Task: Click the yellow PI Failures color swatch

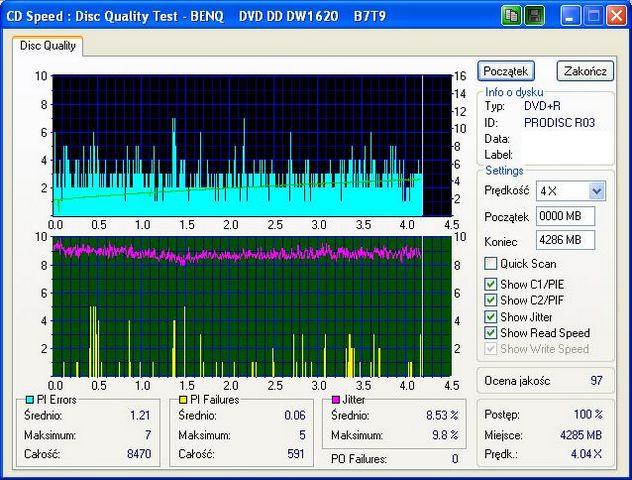Action: coord(183,400)
